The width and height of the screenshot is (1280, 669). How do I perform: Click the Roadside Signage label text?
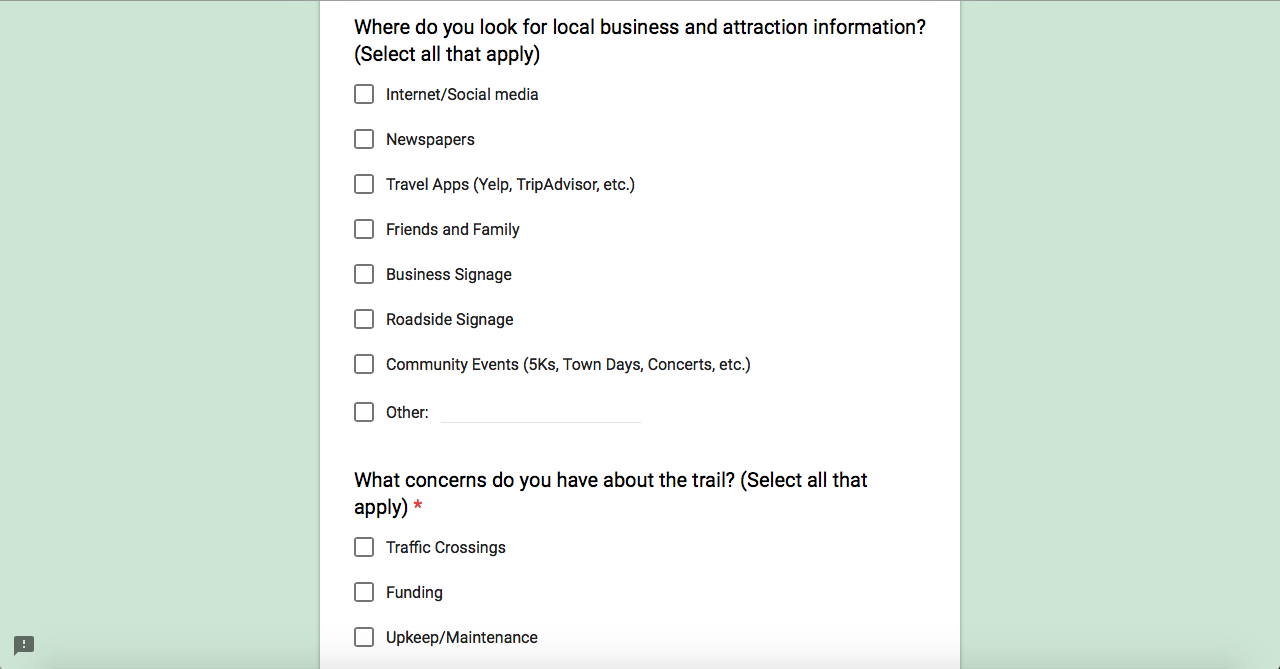(x=450, y=320)
